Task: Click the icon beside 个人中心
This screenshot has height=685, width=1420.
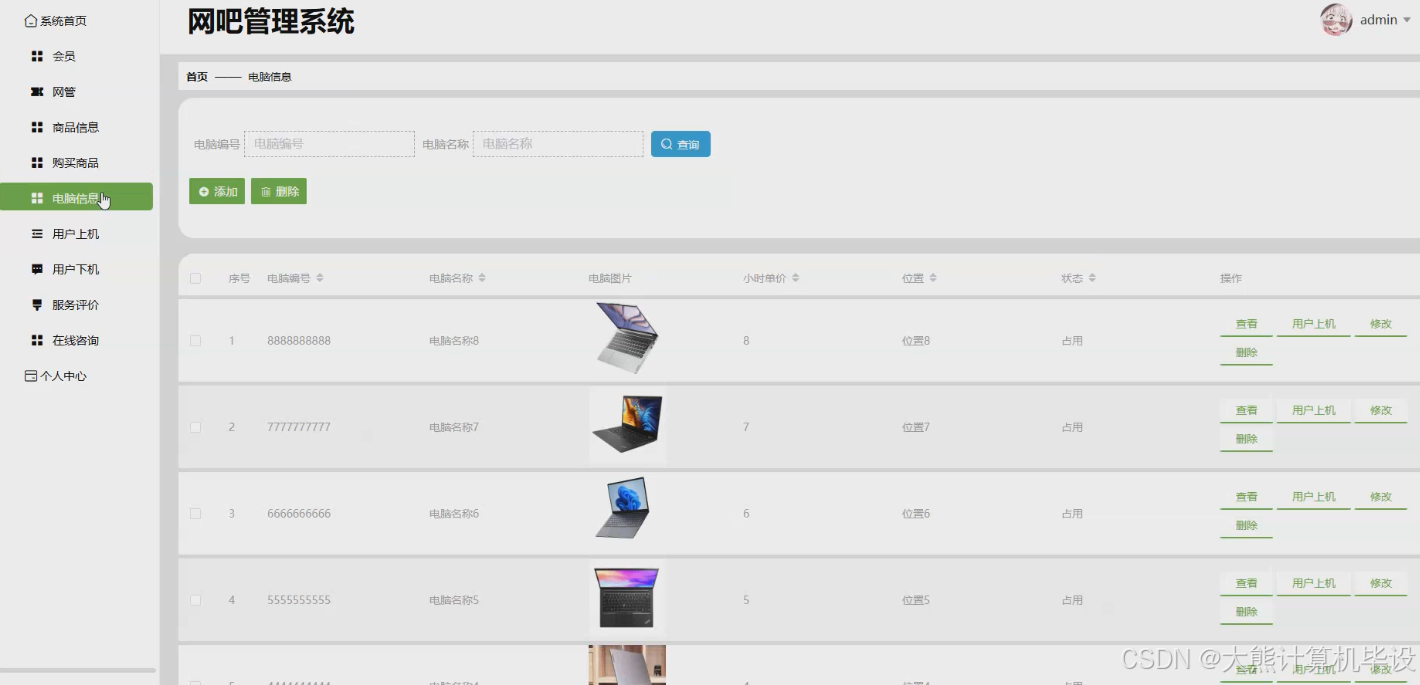Action: [31, 376]
